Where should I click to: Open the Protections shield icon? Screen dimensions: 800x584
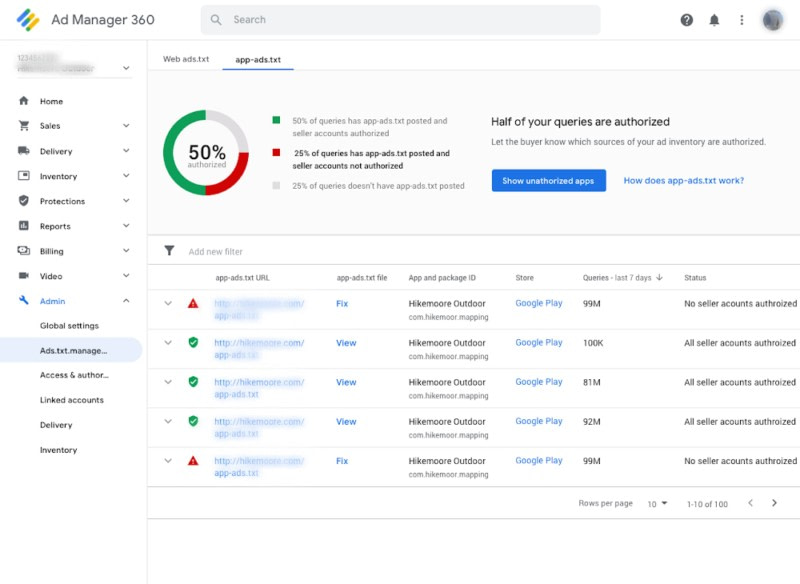pos(23,201)
